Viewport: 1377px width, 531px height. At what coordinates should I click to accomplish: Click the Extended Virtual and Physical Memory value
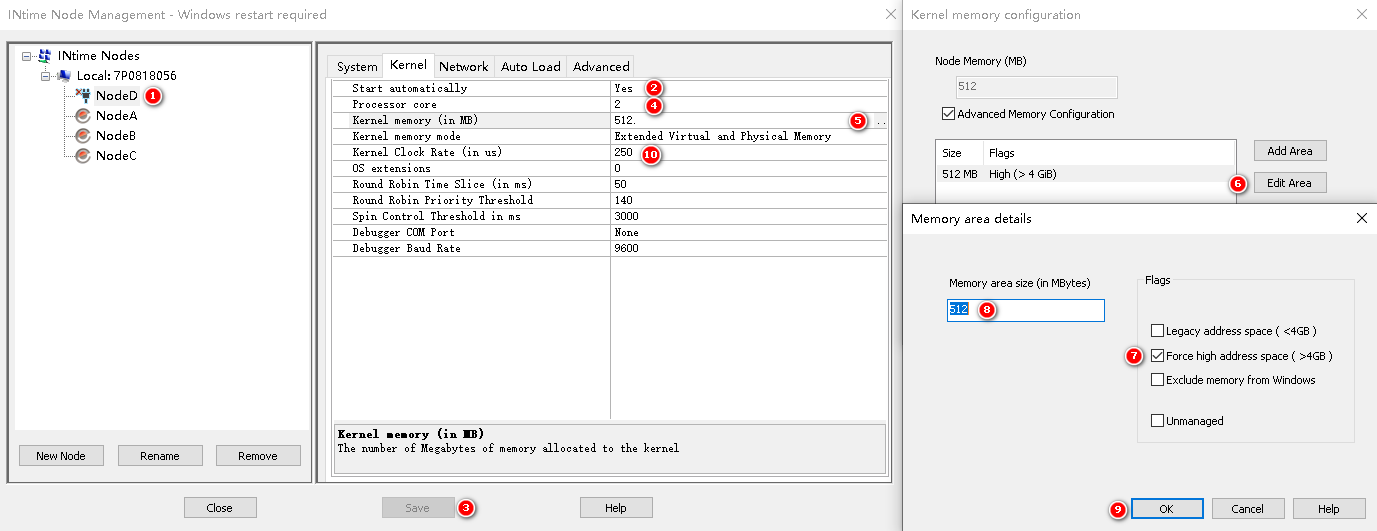[x=722, y=137]
